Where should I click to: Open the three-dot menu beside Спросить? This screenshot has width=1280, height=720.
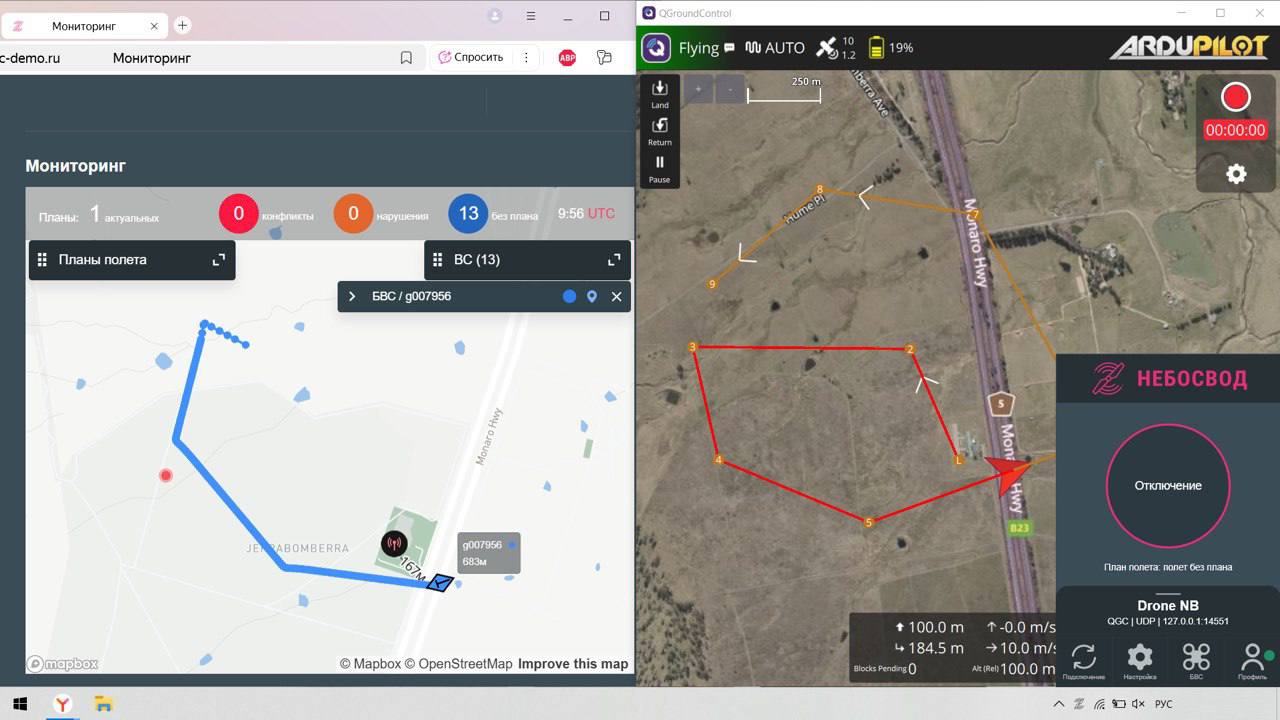coord(526,58)
